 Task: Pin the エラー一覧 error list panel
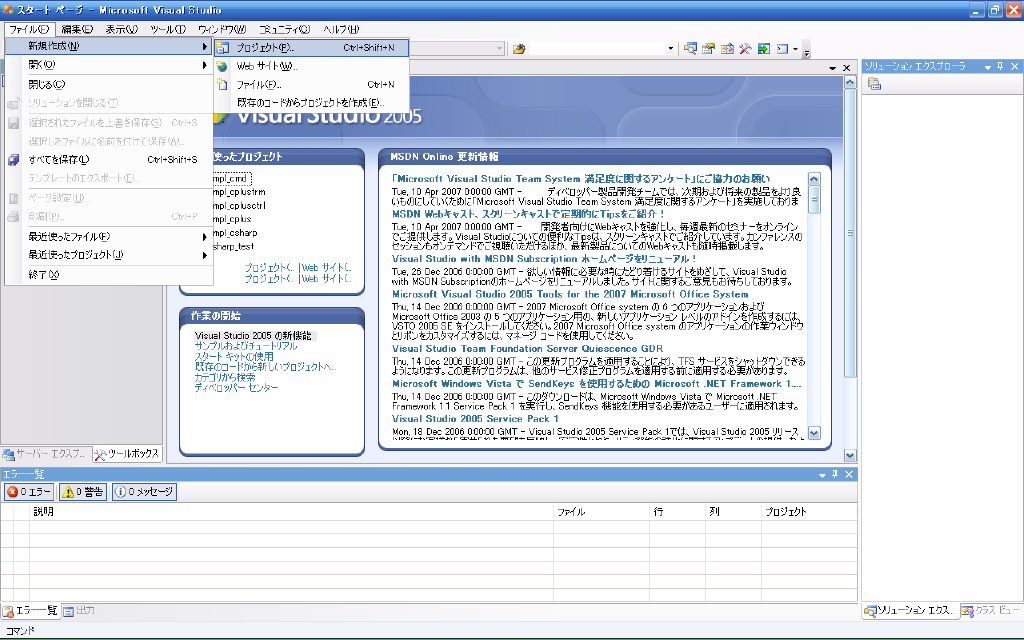[835, 474]
